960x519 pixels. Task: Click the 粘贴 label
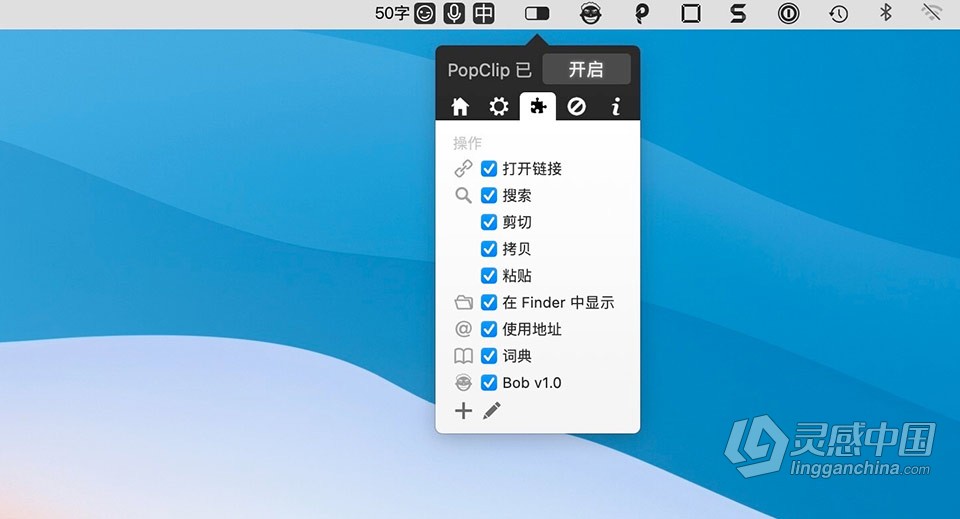[x=517, y=275]
